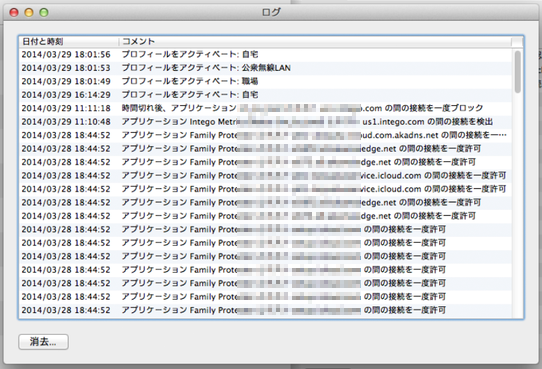Select the 18:01:56 プロフィールをアクティベート: 自宅 row

[x=265, y=55]
